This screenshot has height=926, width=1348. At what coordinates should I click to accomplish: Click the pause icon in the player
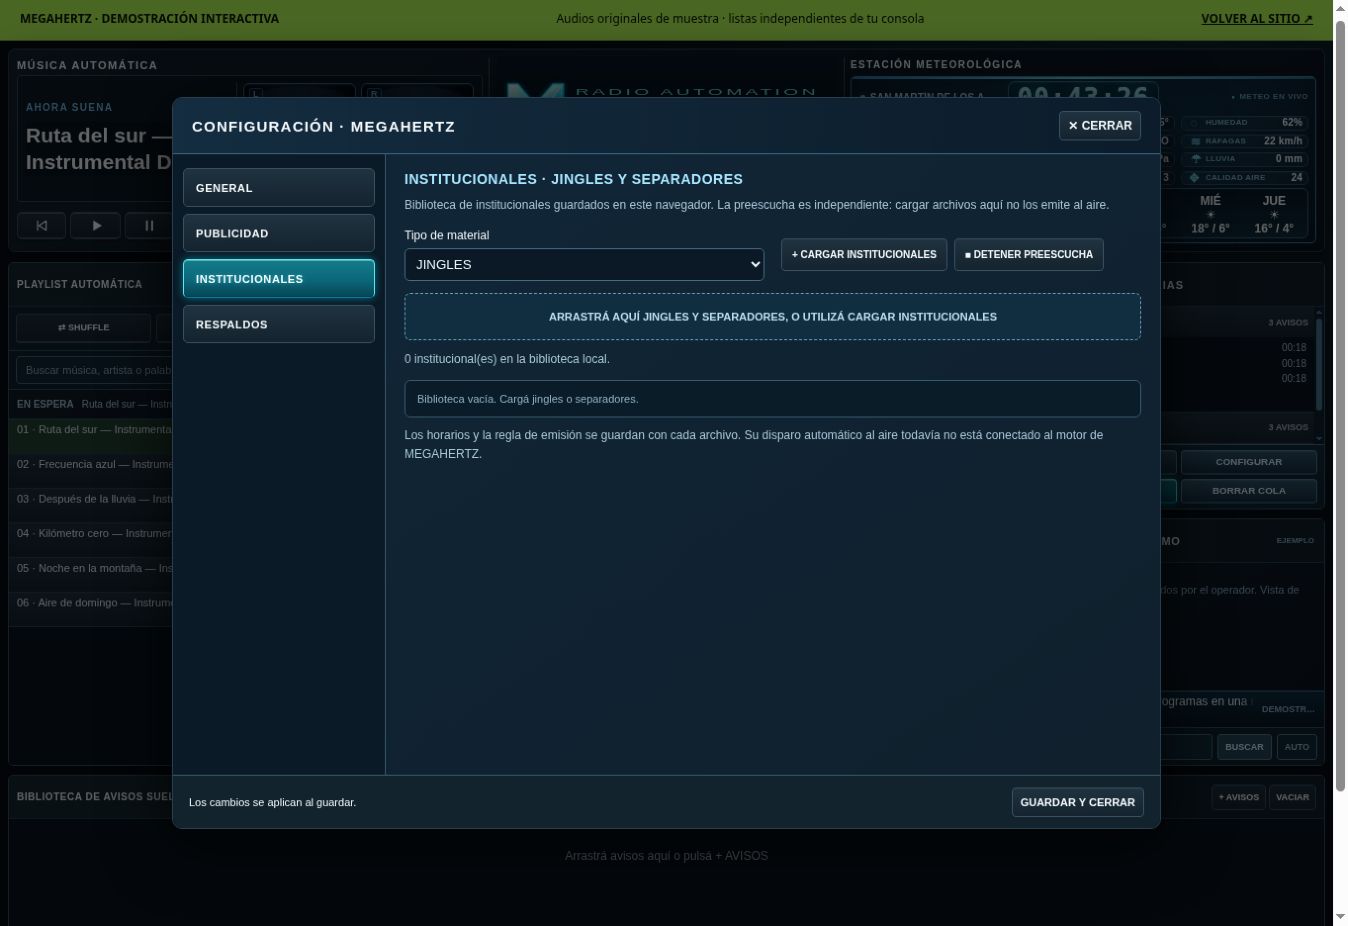(149, 226)
